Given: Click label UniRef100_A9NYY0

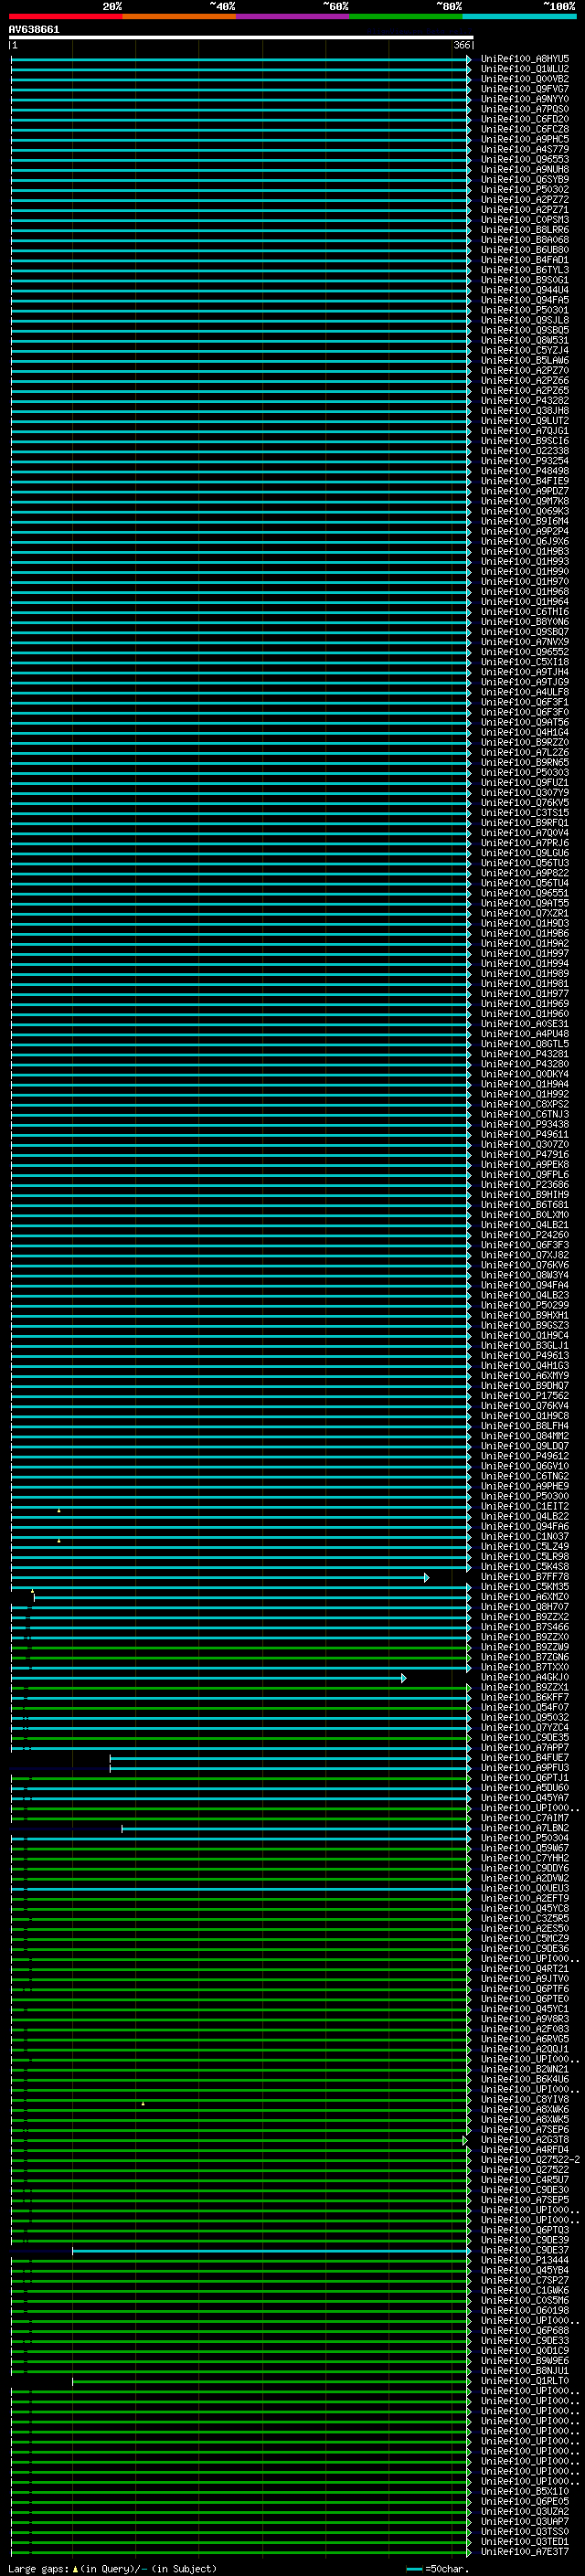Looking at the screenshot, I should pos(524,99).
